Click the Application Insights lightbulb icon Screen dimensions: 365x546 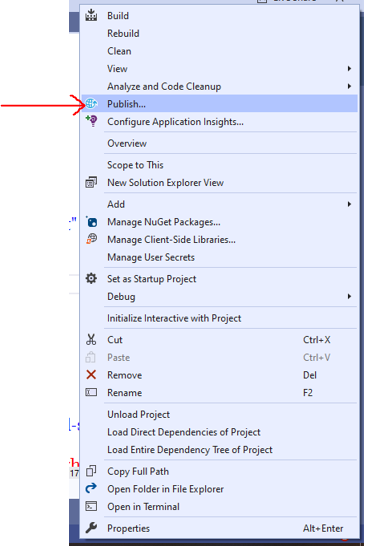pyautogui.click(x=92, y=121)
